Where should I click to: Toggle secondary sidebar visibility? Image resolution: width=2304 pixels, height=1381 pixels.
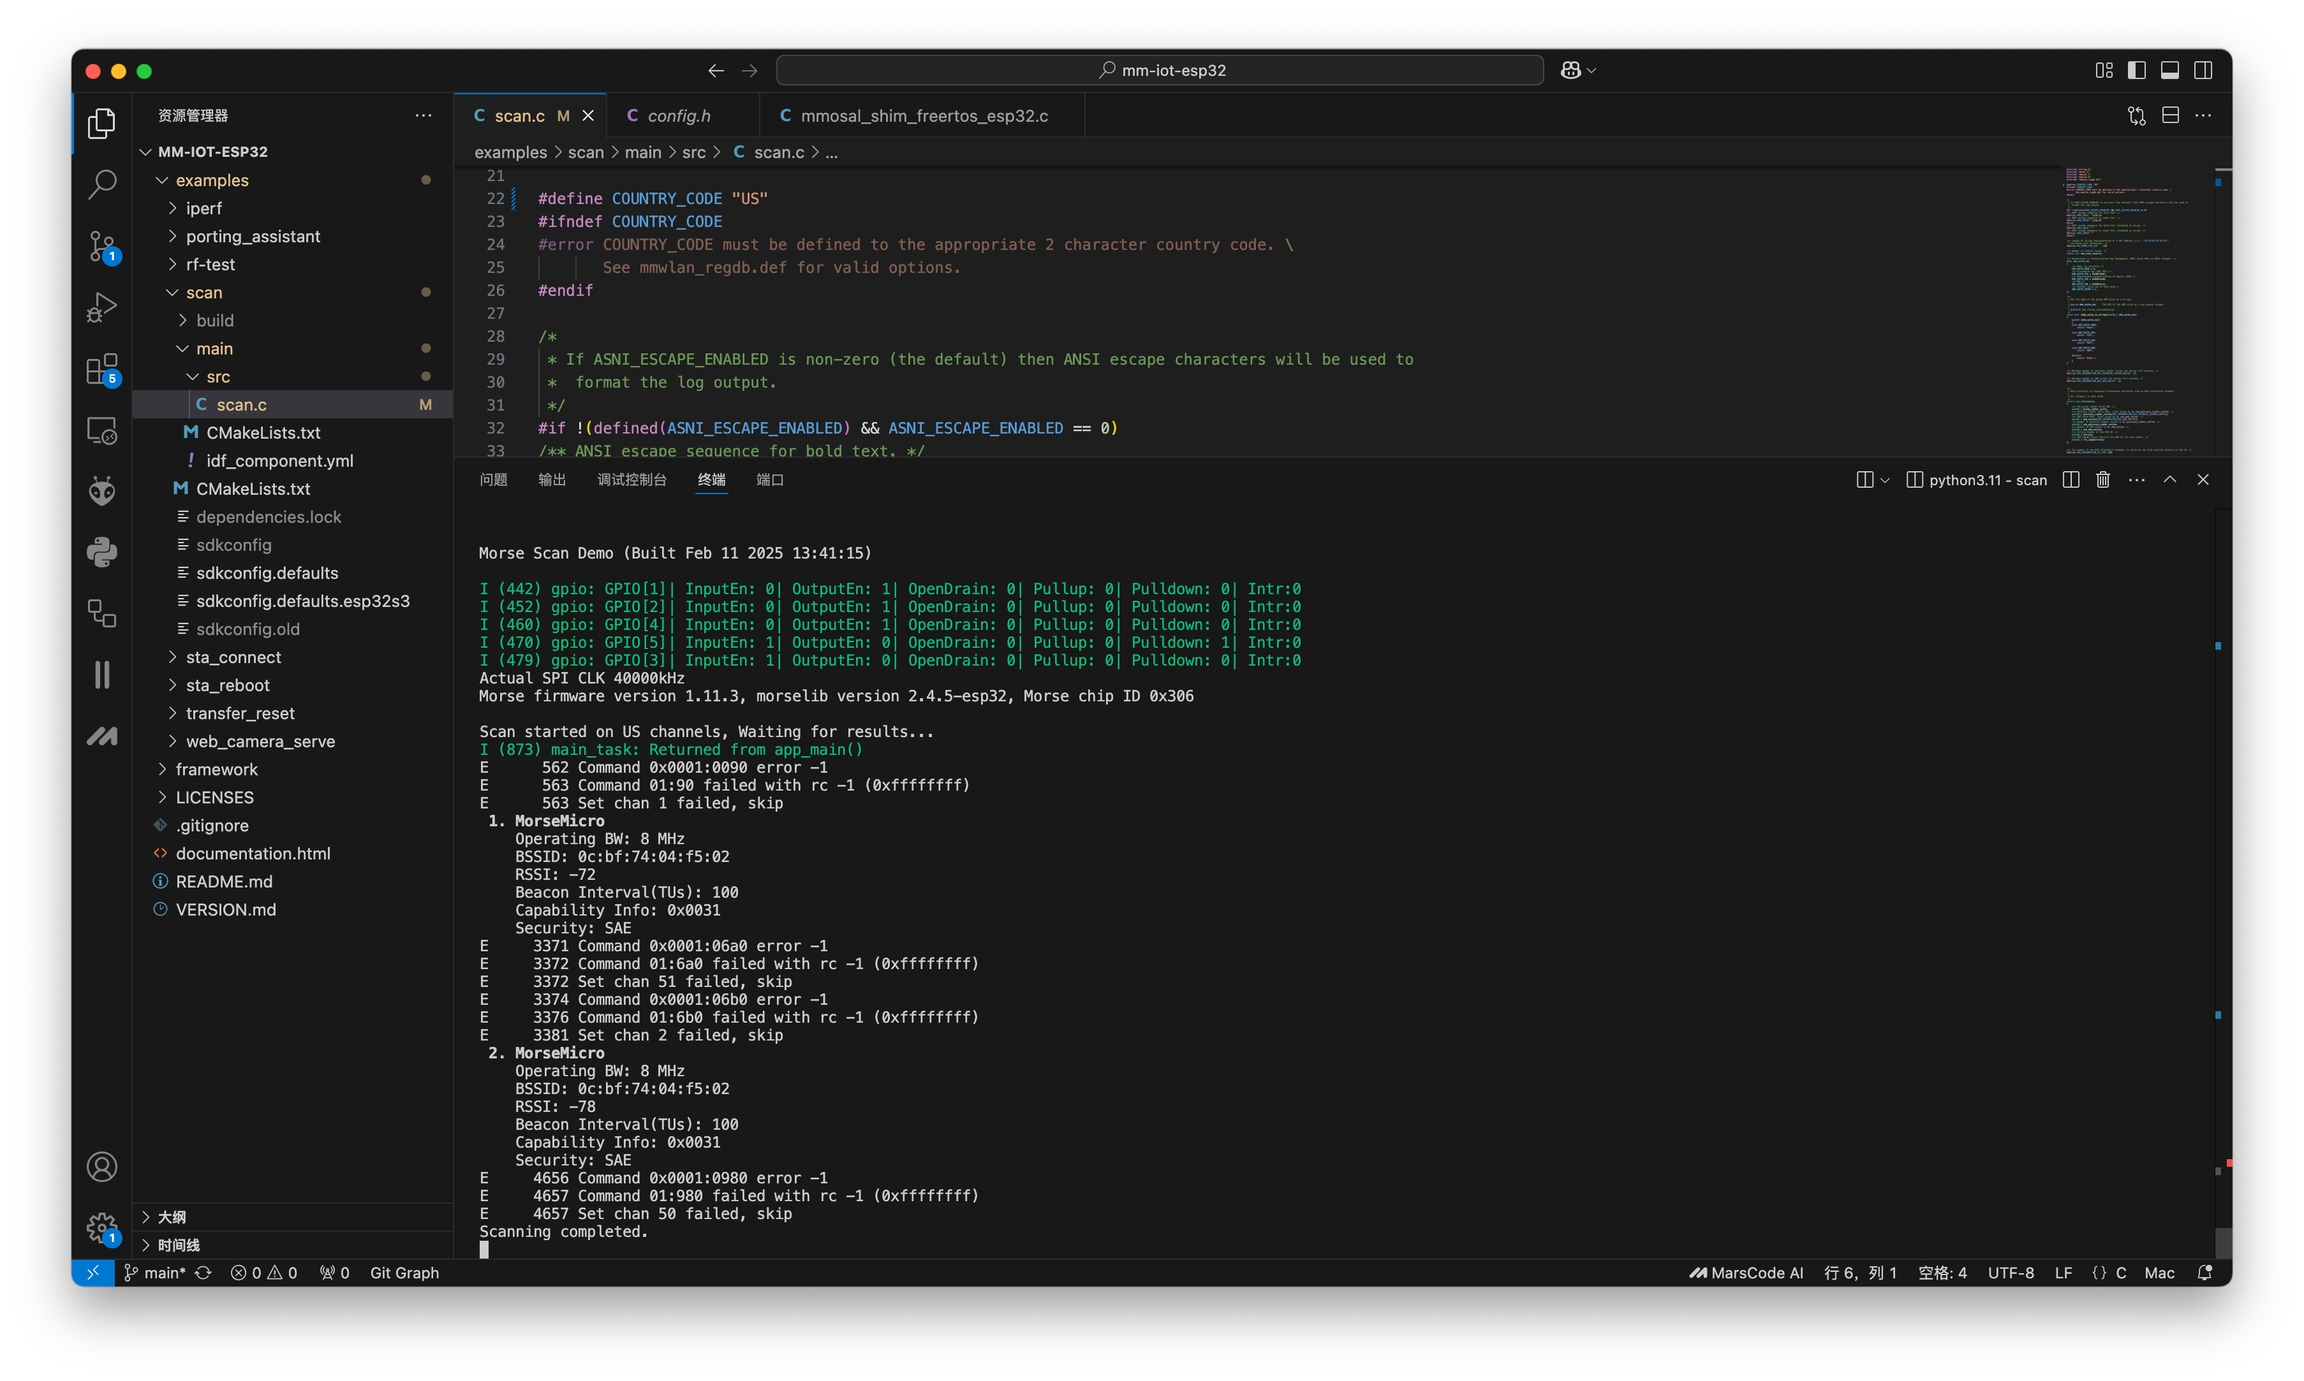pyautogui.click(x=2203, y=70)
